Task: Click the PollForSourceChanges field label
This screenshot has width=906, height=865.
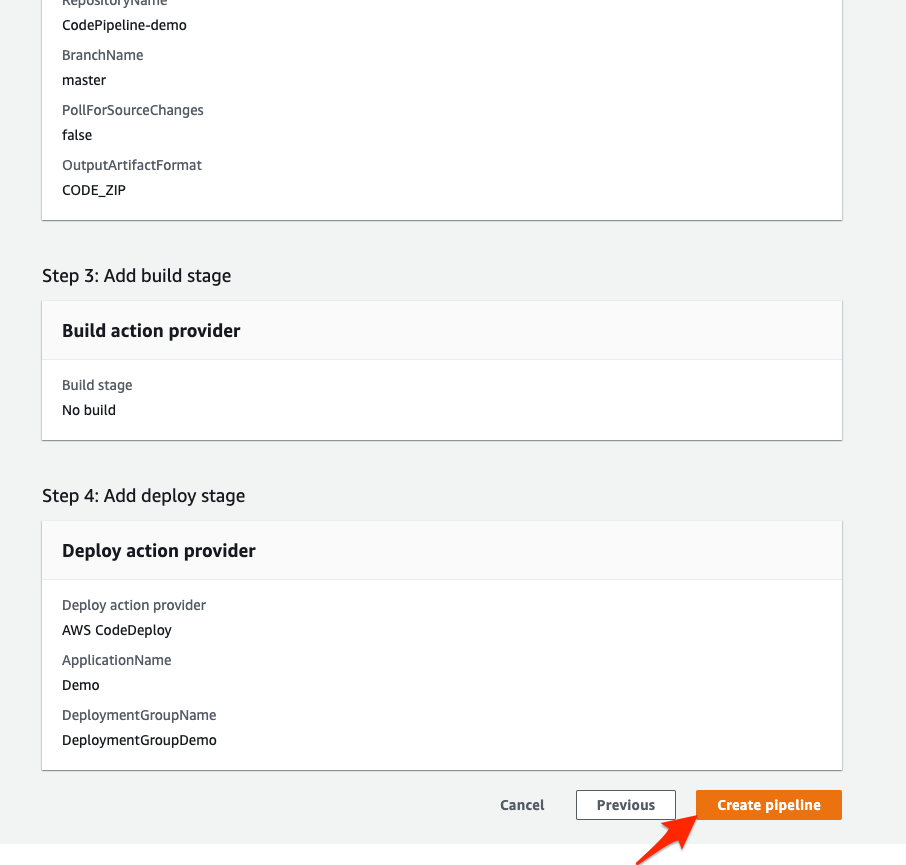Action: point(133,110)
